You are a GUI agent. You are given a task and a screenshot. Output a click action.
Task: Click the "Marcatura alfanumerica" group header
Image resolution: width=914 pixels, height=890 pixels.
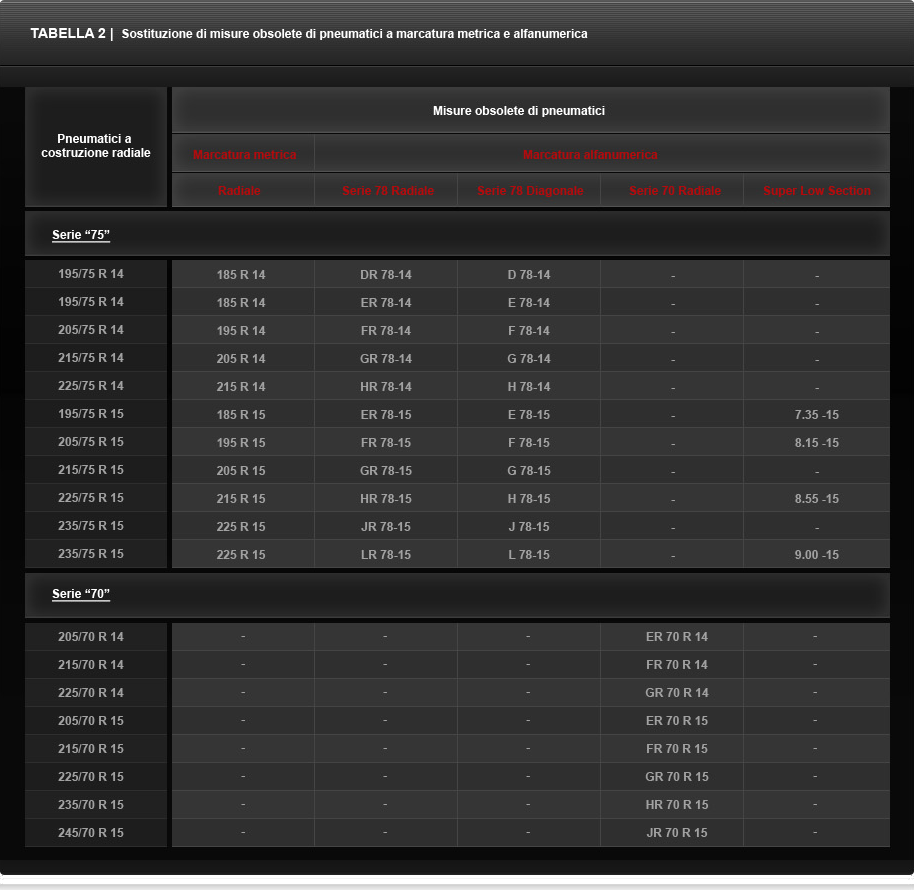pos(590,155)
